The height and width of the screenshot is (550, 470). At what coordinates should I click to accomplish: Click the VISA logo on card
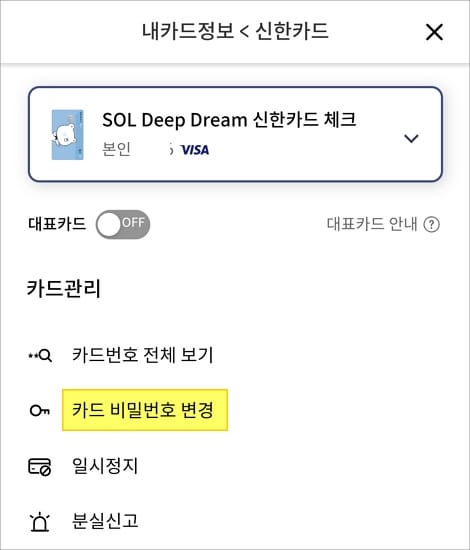click(x=195, y=150)
